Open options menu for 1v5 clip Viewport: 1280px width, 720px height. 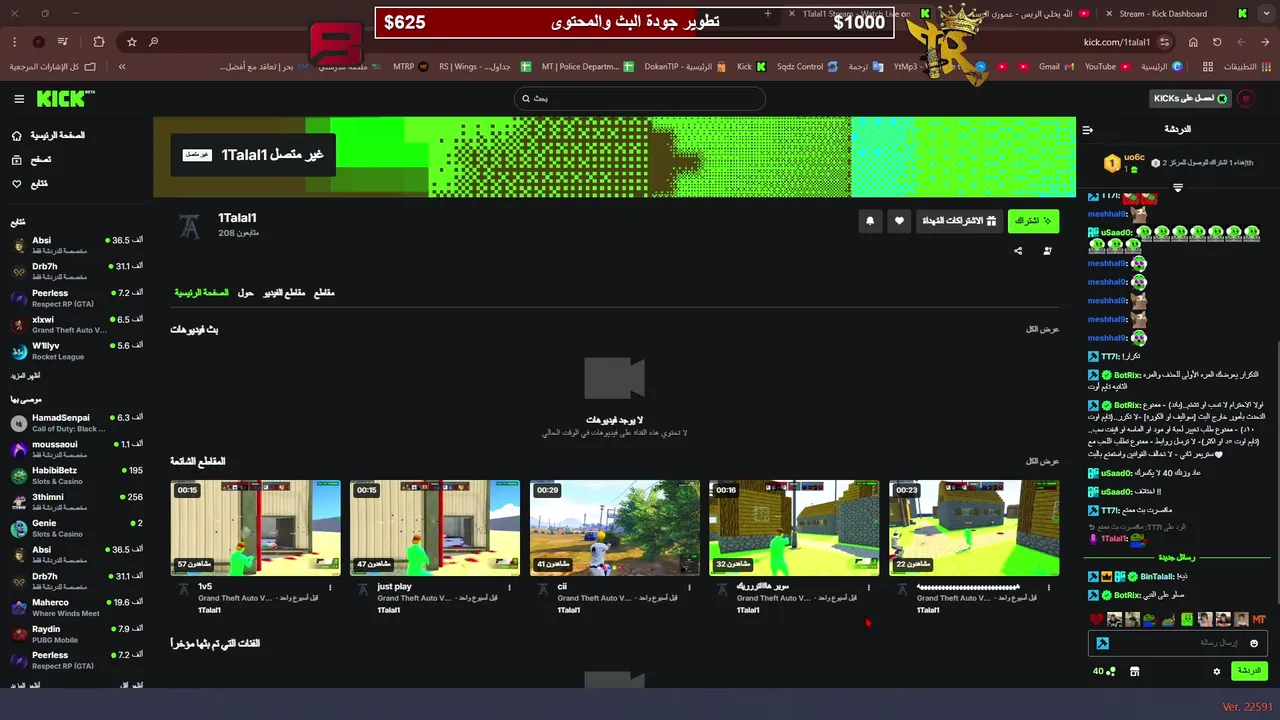click(x=330, y=588)
